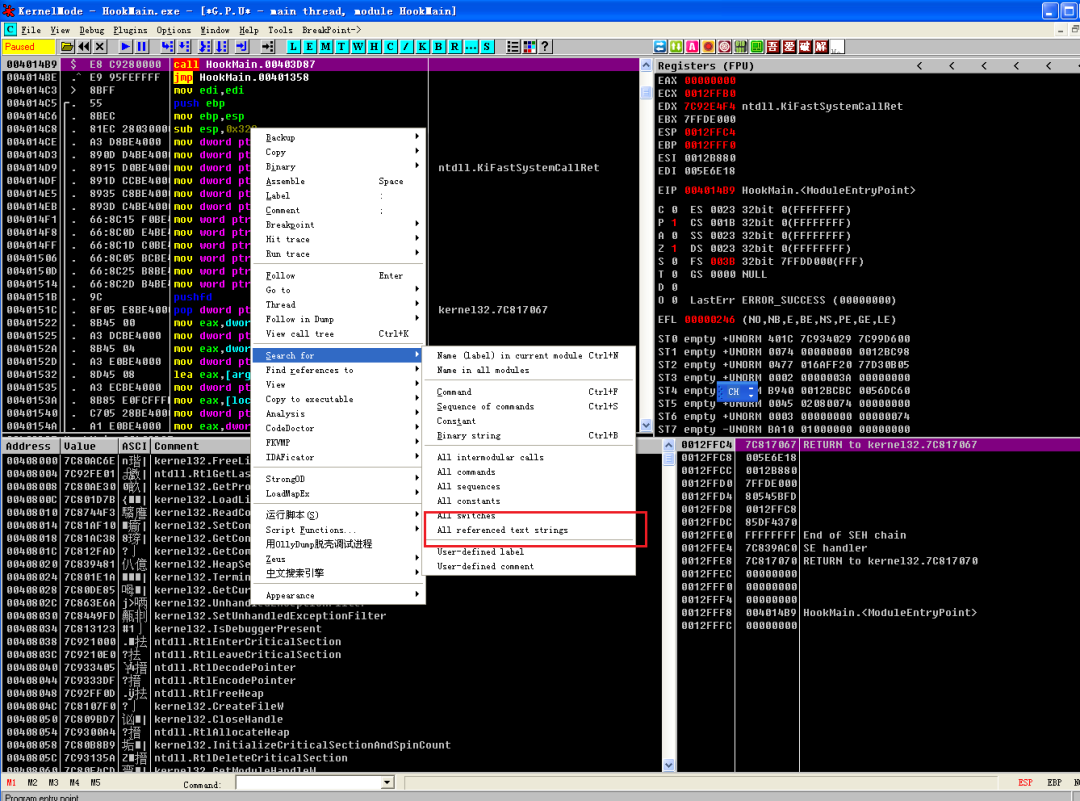Restart the program with the rewind icon
Viewport: 1080px width, 801px height.
pyautogui.click(x=84, y=47)
